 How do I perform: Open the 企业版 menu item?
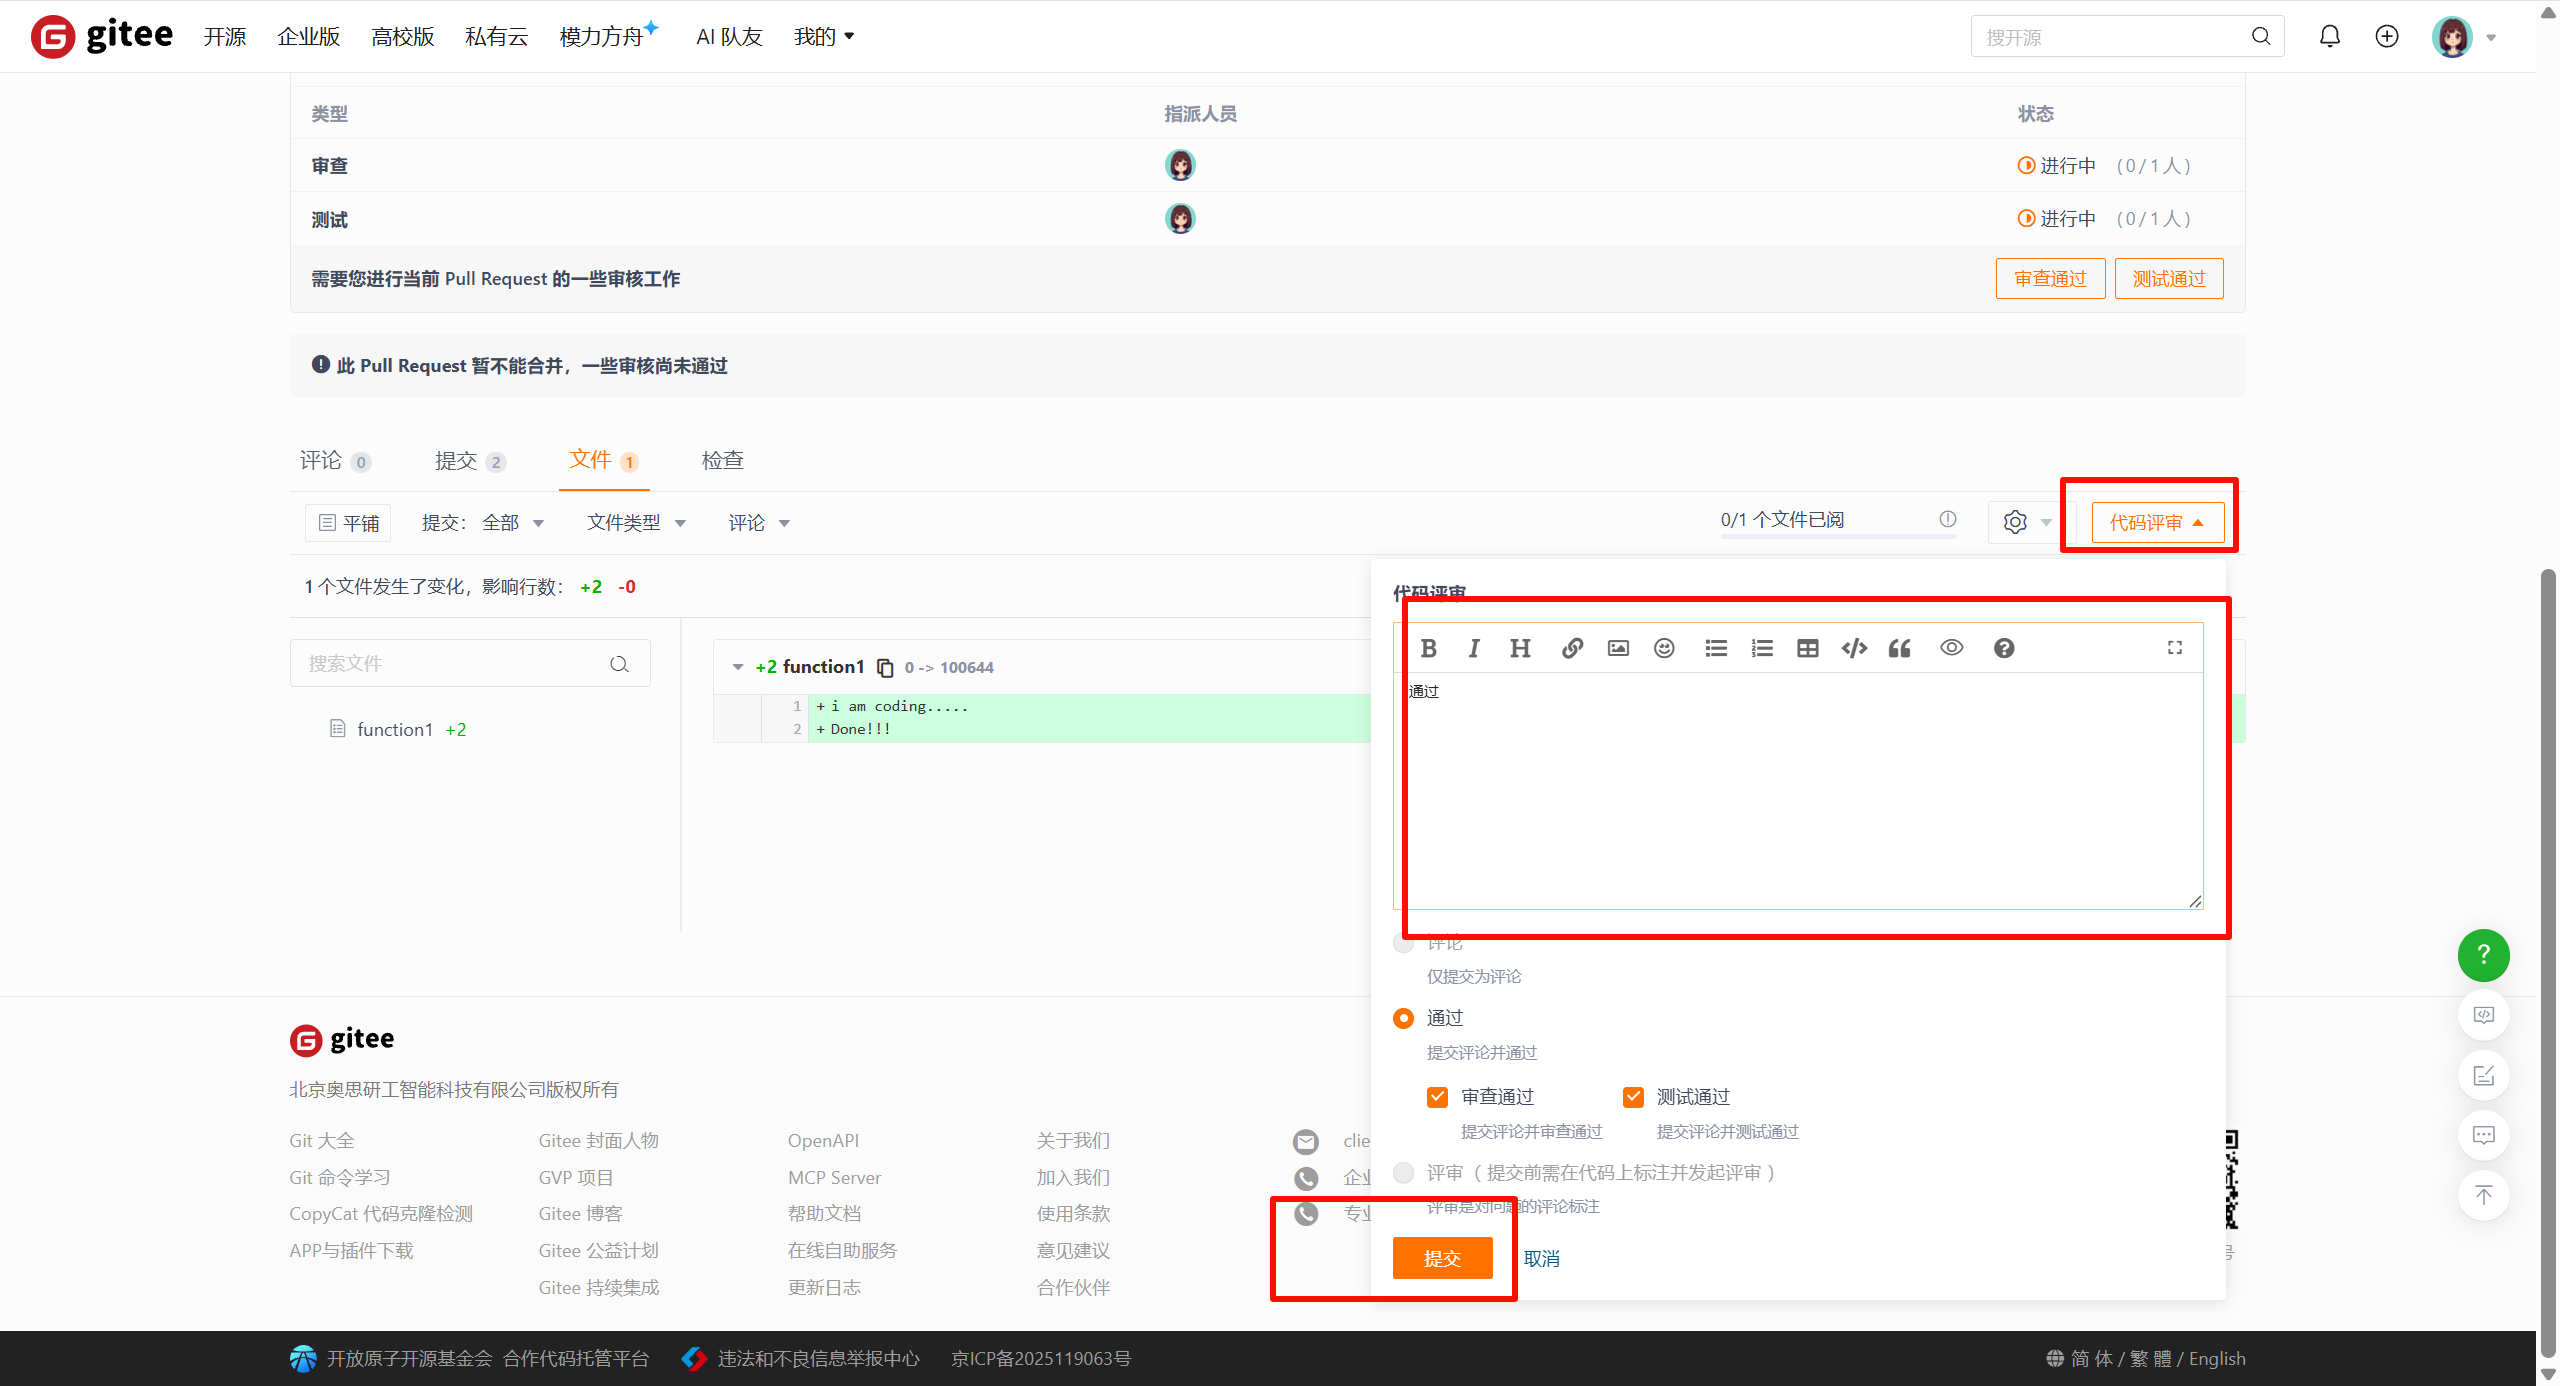(x=308, y=37)
